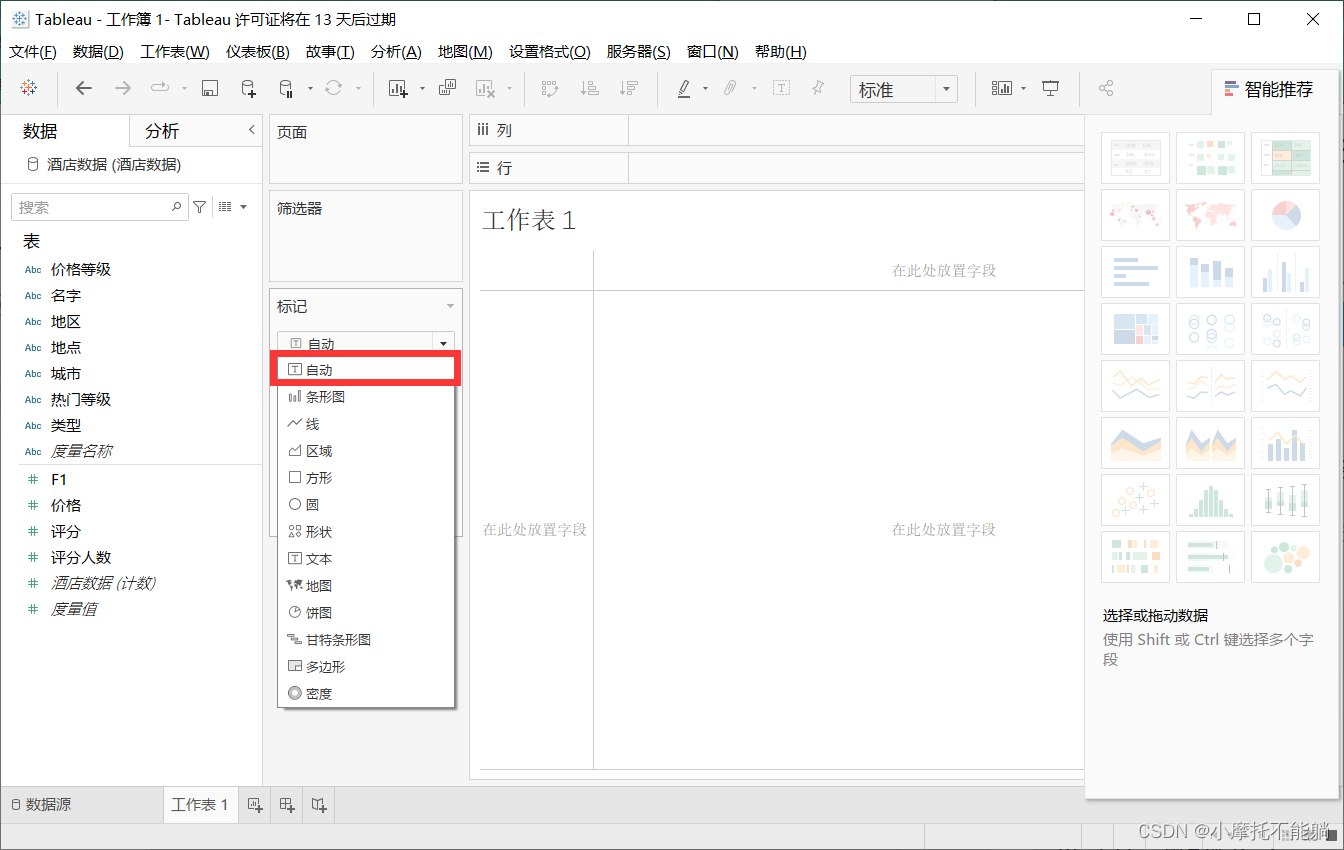1344x850 pixels.
Task: Select 密度 mark type in the list
Action: [x=366, y=694]
